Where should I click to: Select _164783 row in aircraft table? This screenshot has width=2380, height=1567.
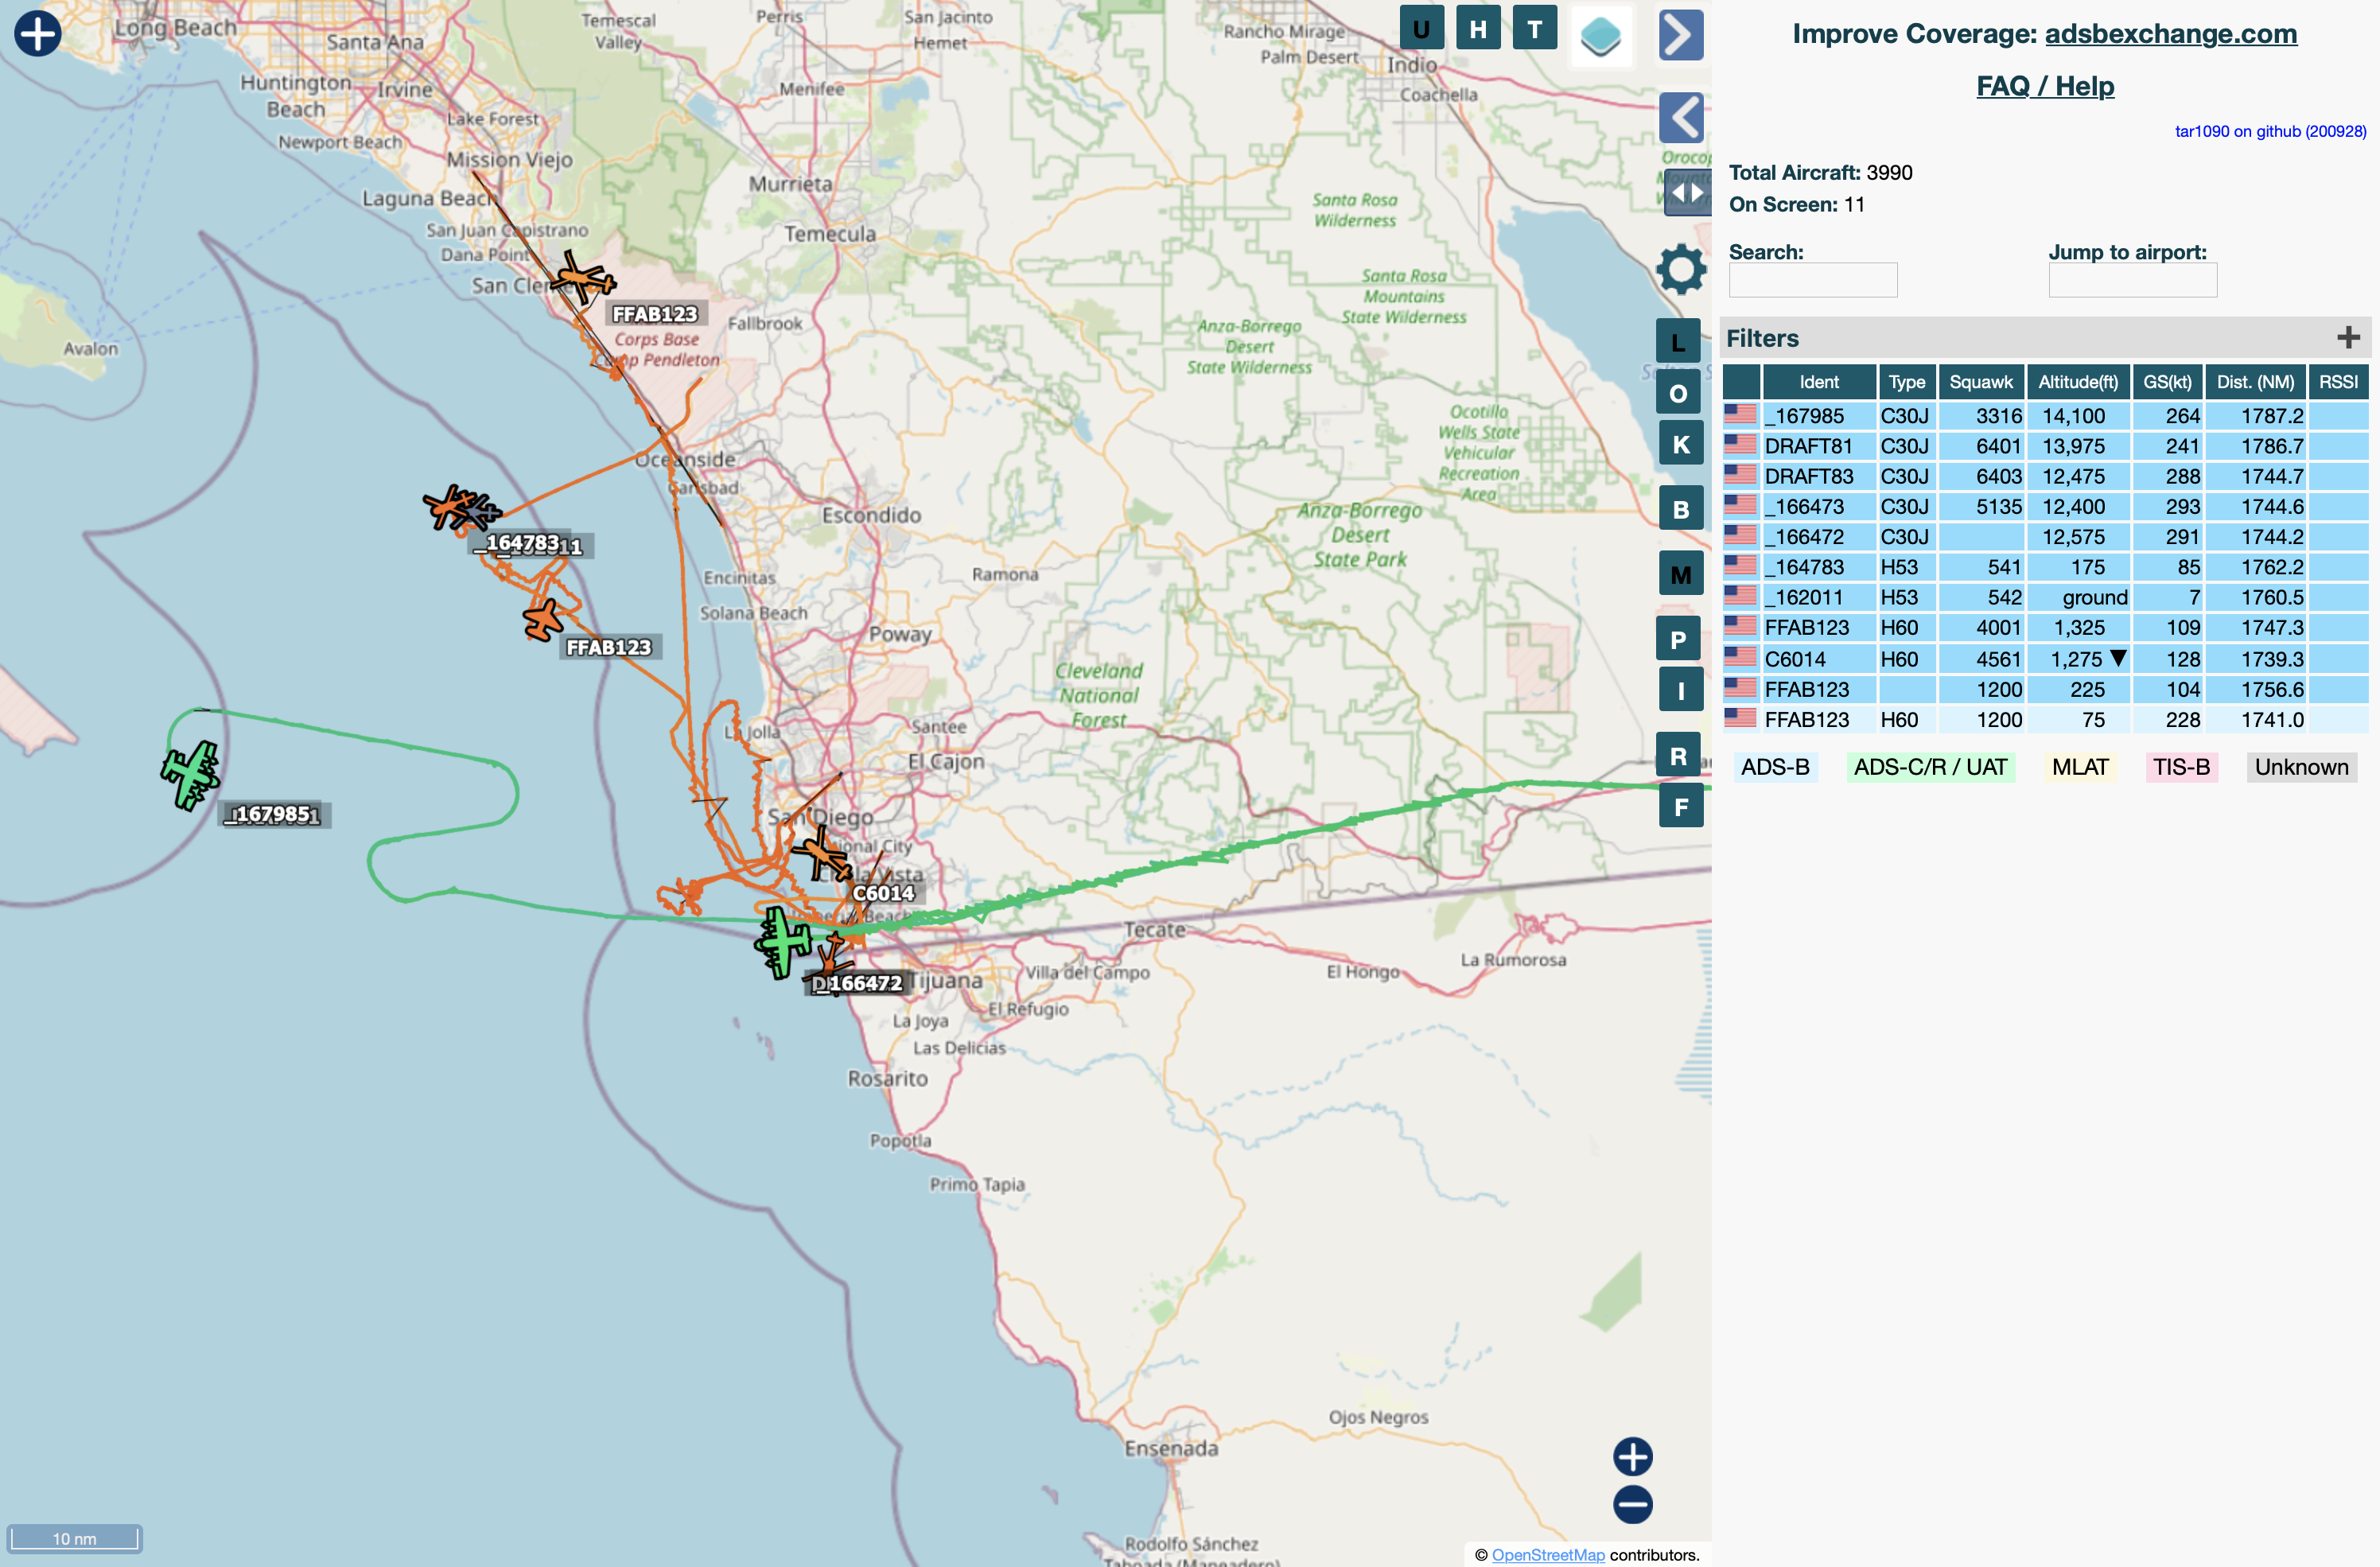pyautogui.click(x=2045, y=567)
